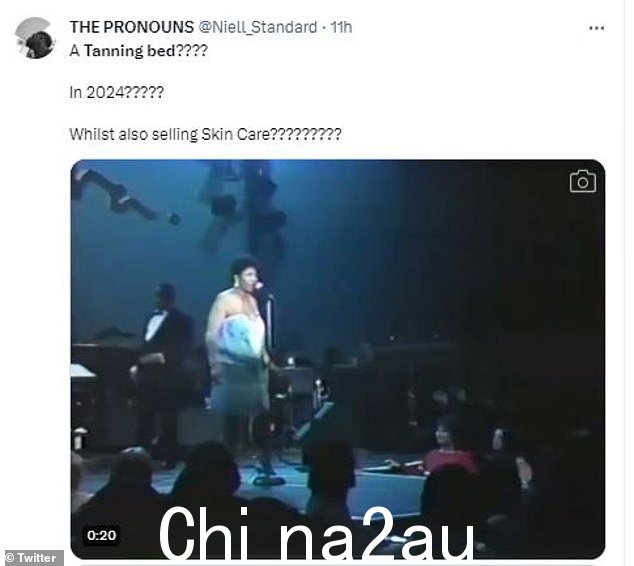The height and width of the screenshot is (566, 634).
Task: Open the three-dot more options menu
Action: [x=596, y=28]
